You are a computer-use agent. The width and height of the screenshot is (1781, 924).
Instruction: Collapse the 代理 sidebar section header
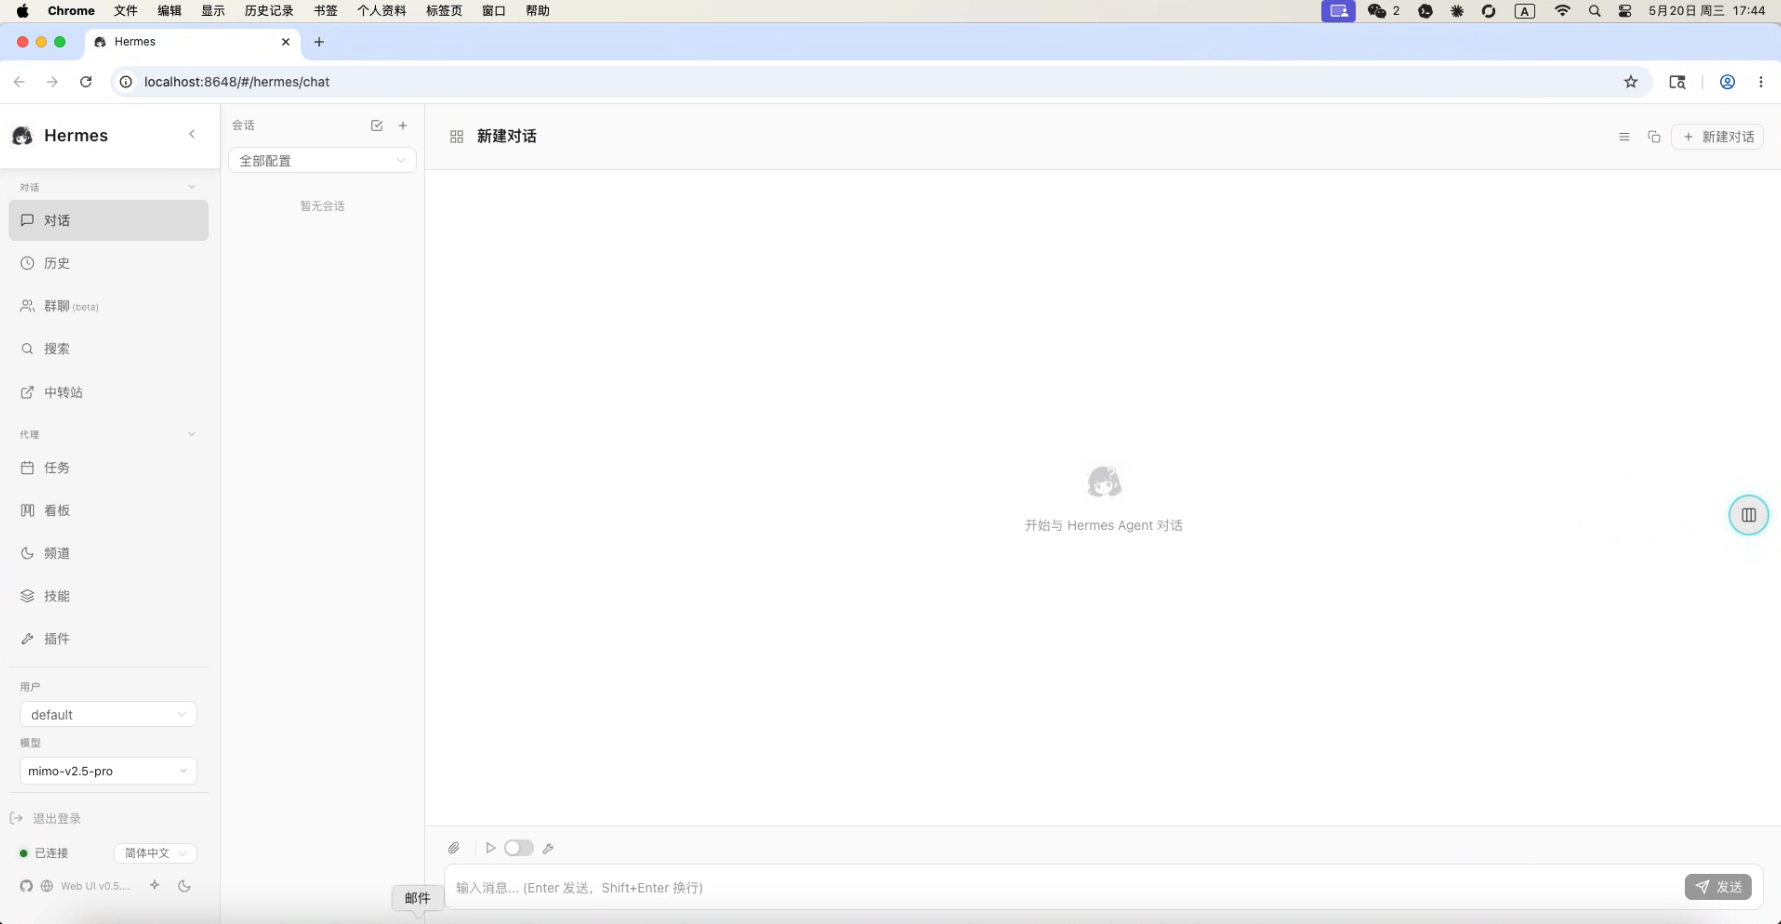click(108, 434)
